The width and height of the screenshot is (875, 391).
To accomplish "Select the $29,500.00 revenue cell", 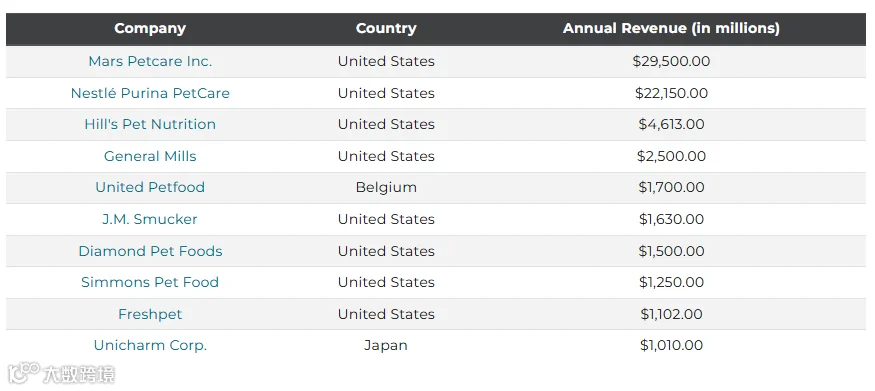I will pyautogui.click(x=671, y=61).
